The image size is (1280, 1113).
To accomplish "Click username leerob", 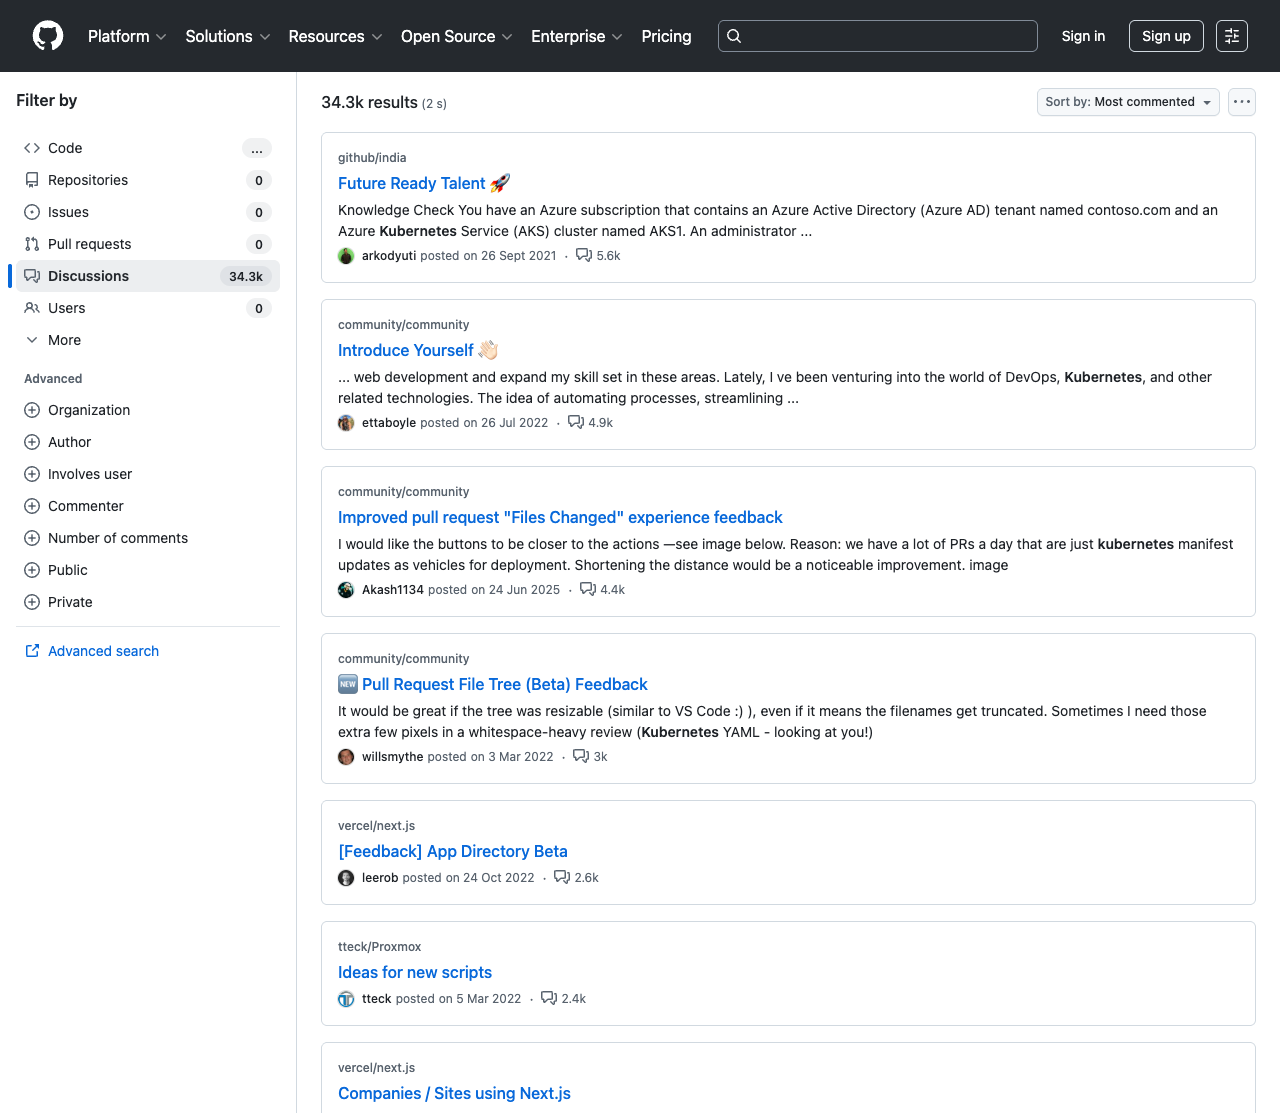I will pyautogui.click(x=380, y=878).
